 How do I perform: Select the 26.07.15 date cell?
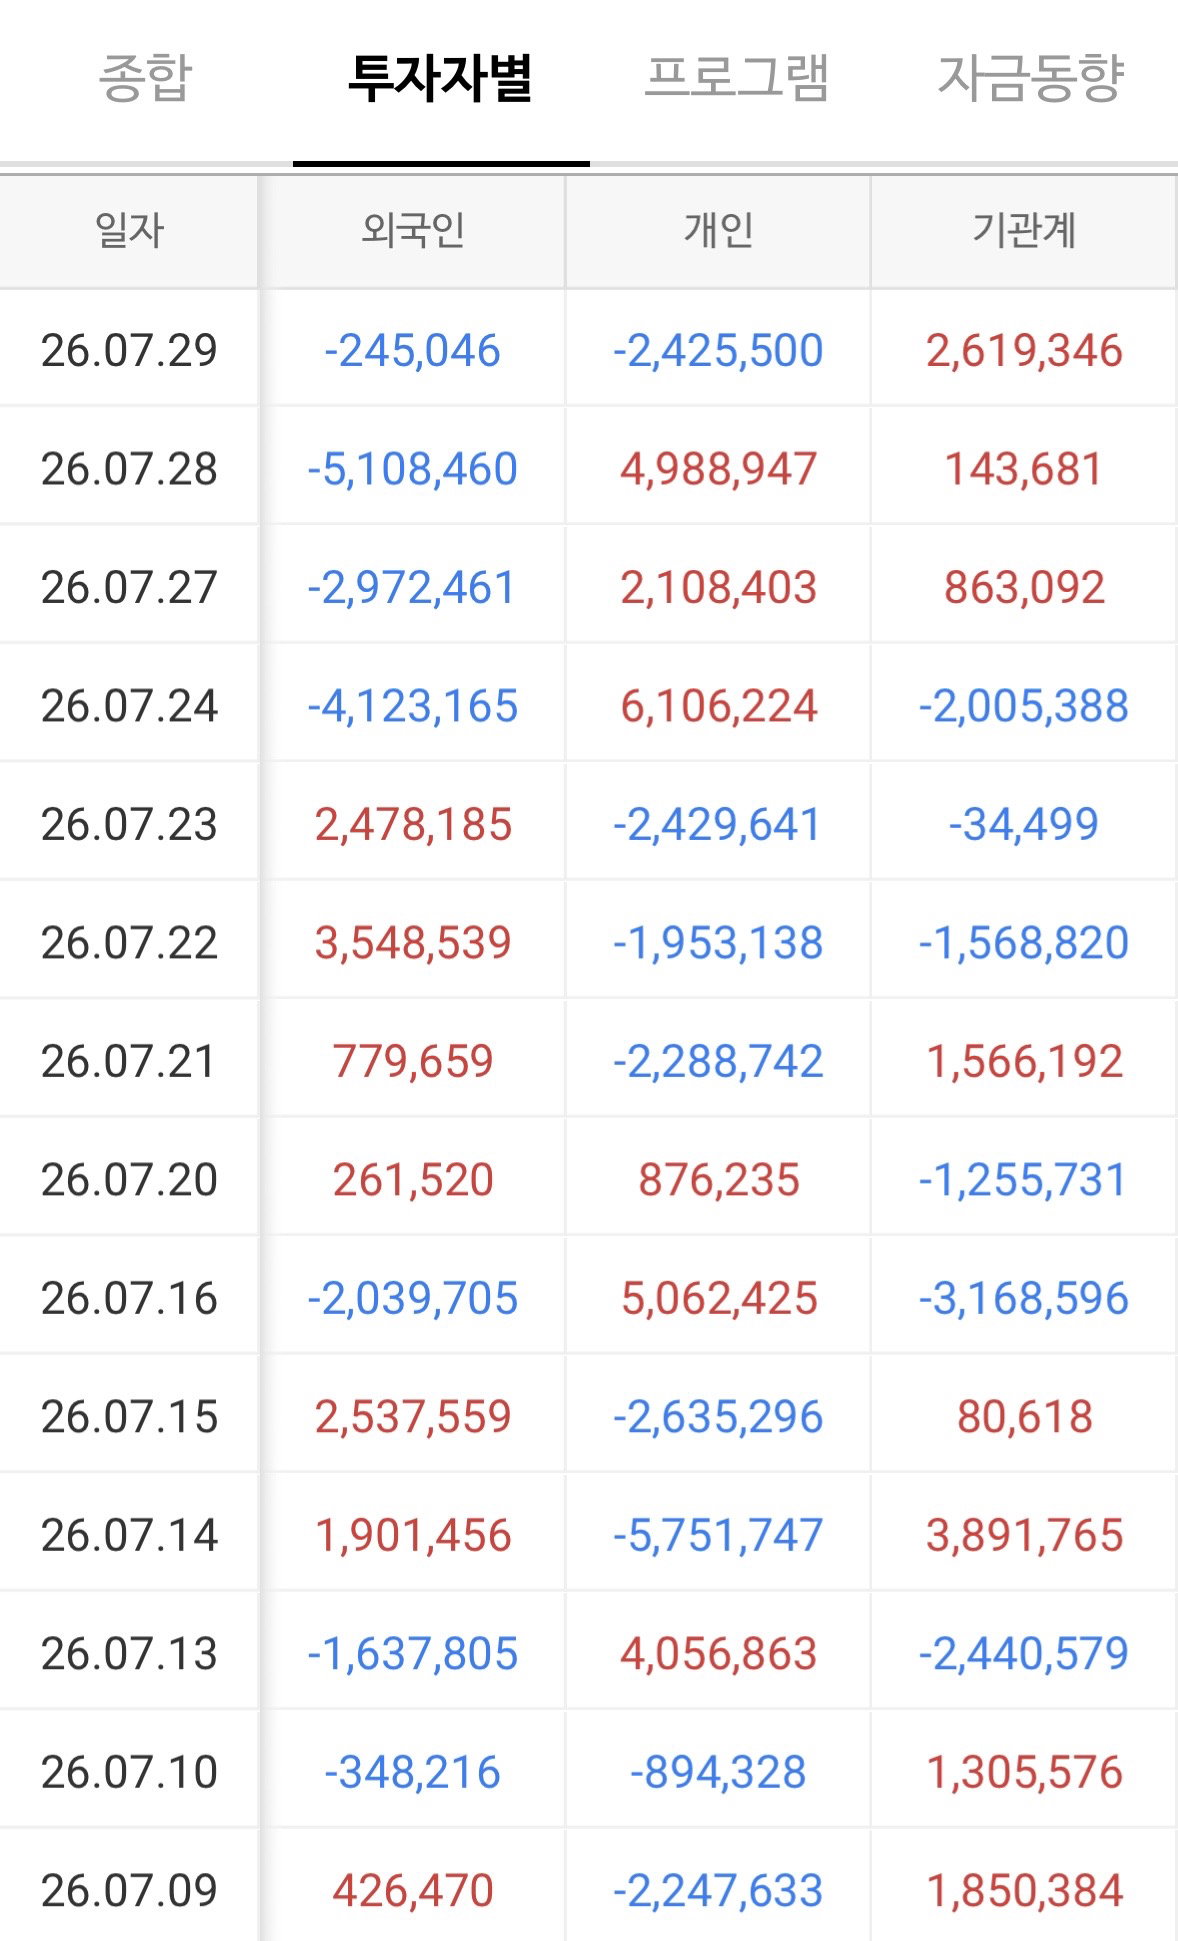coord(129,1417)
